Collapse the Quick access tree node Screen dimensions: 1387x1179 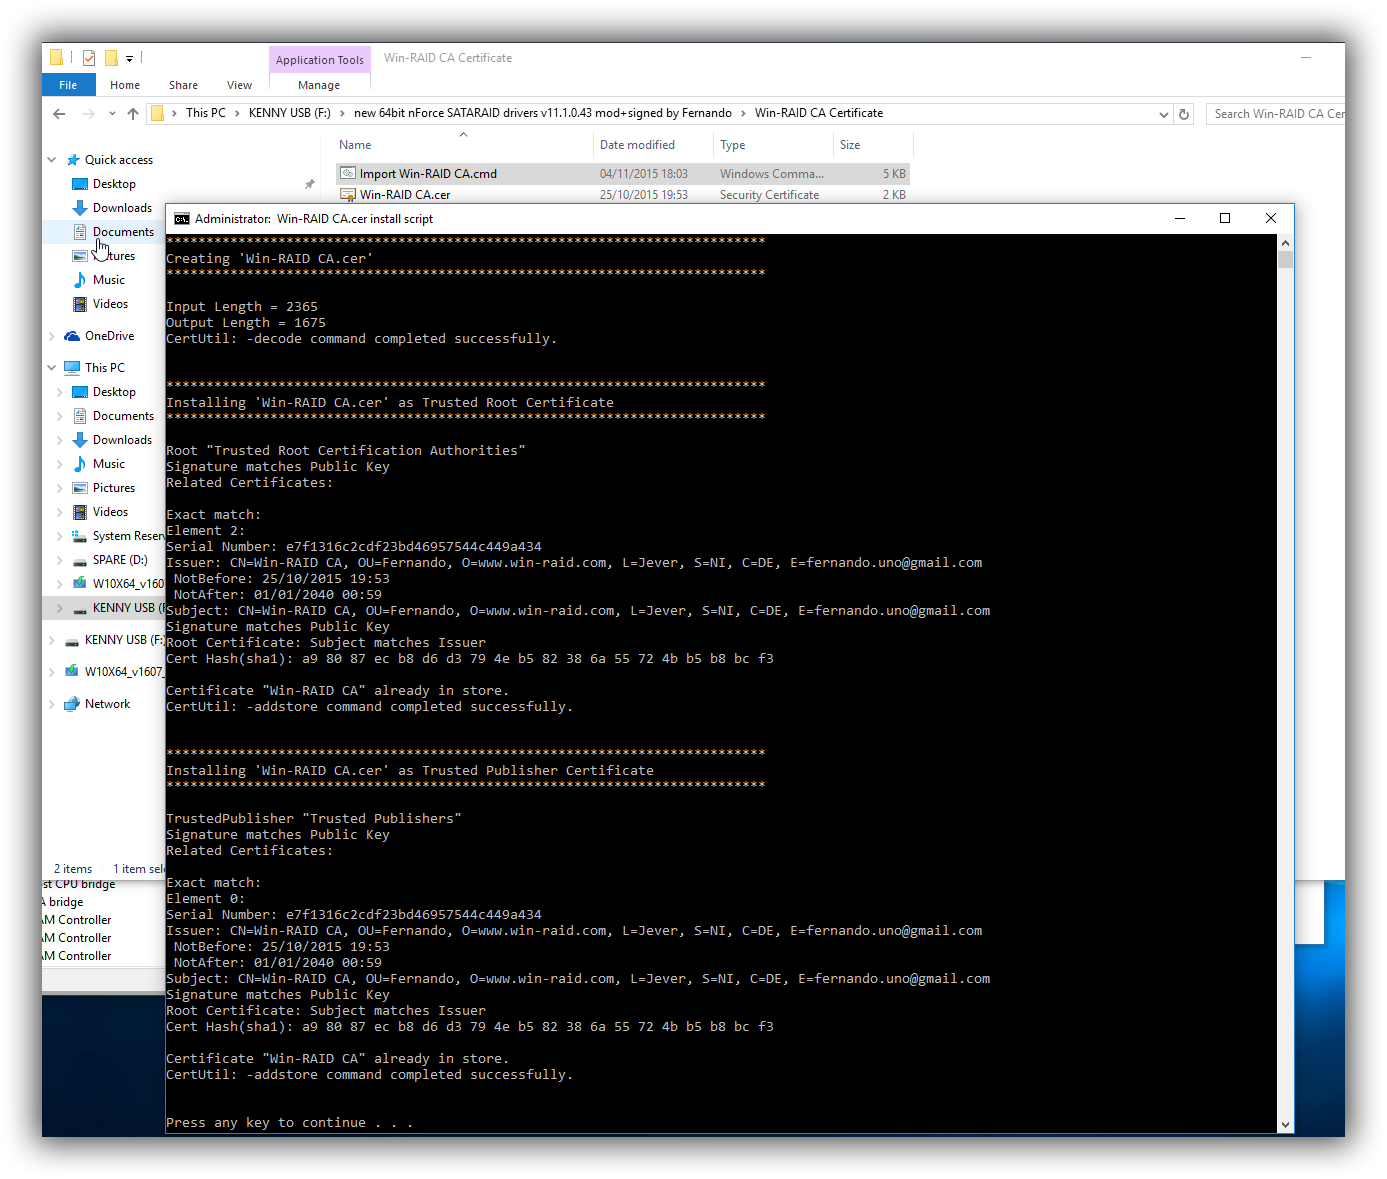click(x=52, y=160)
